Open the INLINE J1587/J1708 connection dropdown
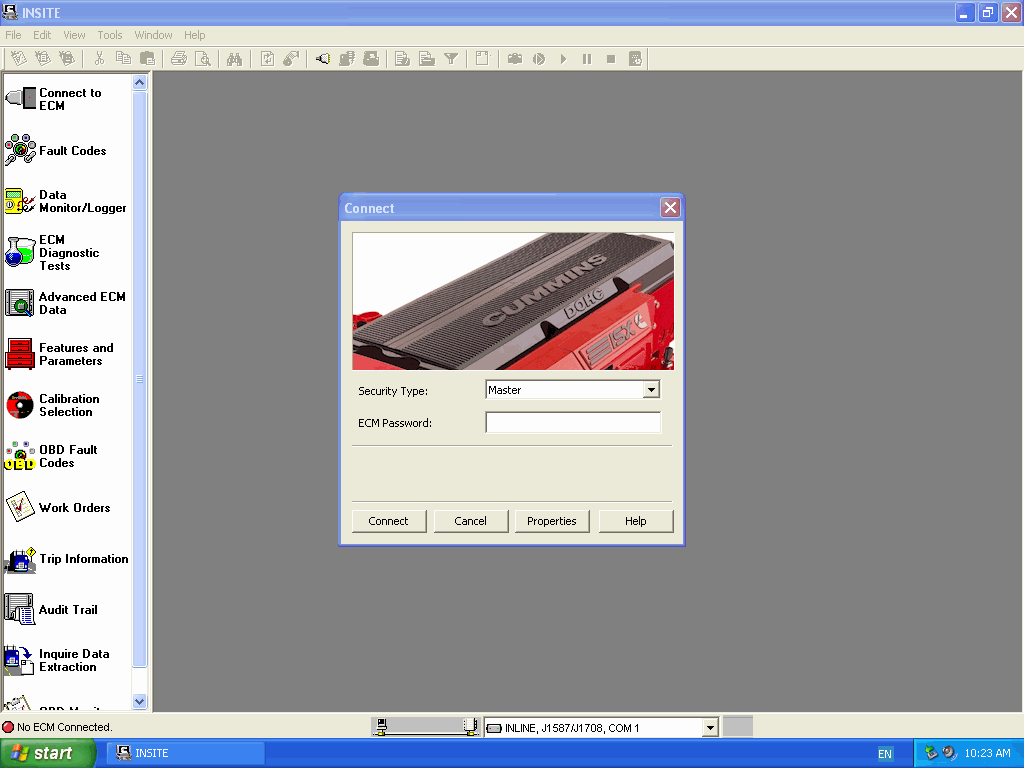 710,728
